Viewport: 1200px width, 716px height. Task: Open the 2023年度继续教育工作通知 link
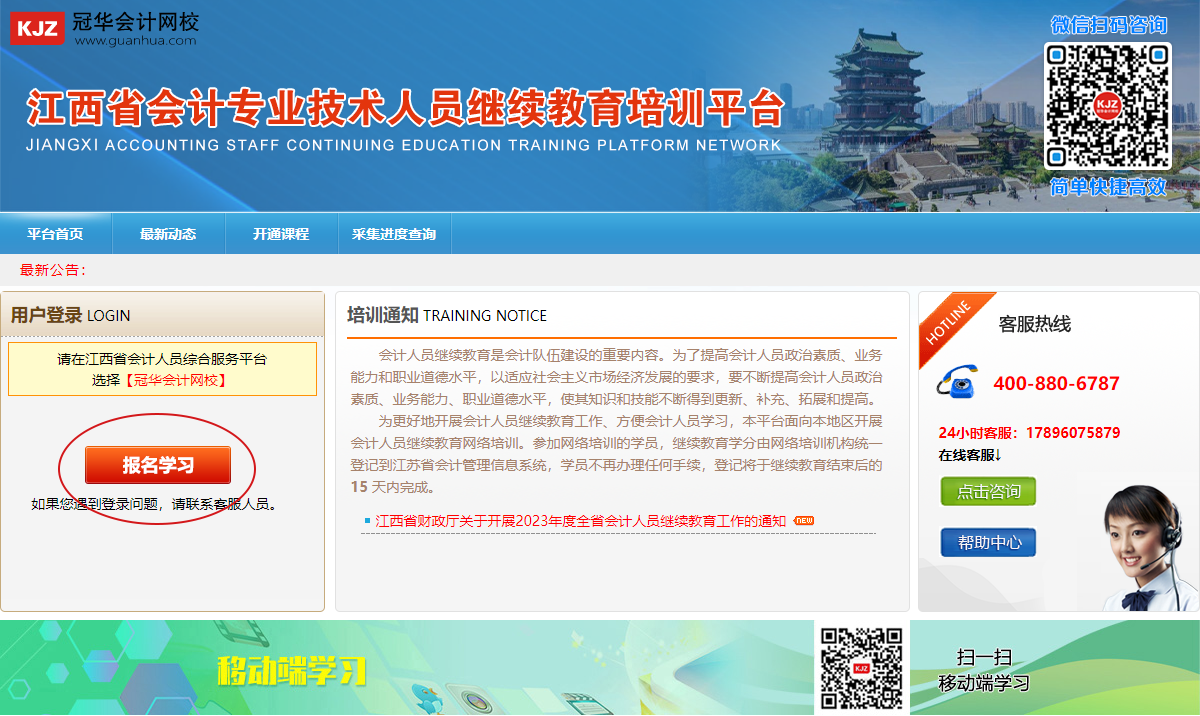(581, 521)
